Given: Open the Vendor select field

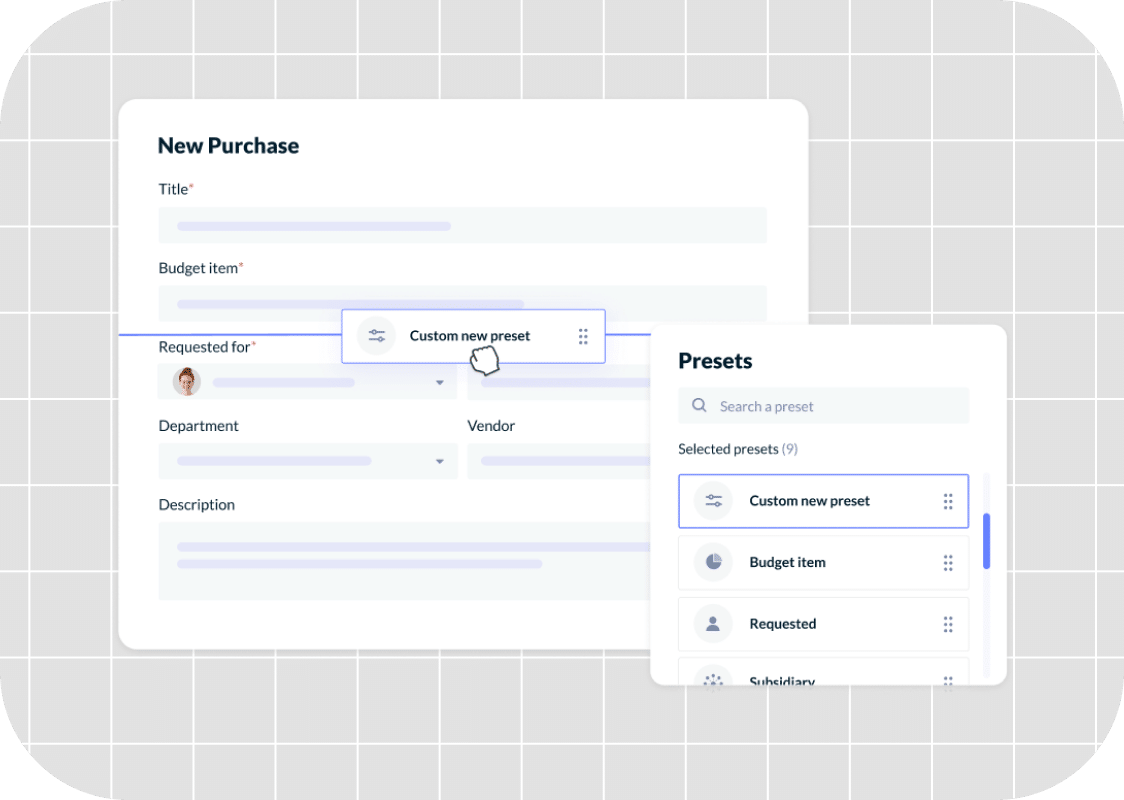Looking at the screenshot, I should click(560, 461).
